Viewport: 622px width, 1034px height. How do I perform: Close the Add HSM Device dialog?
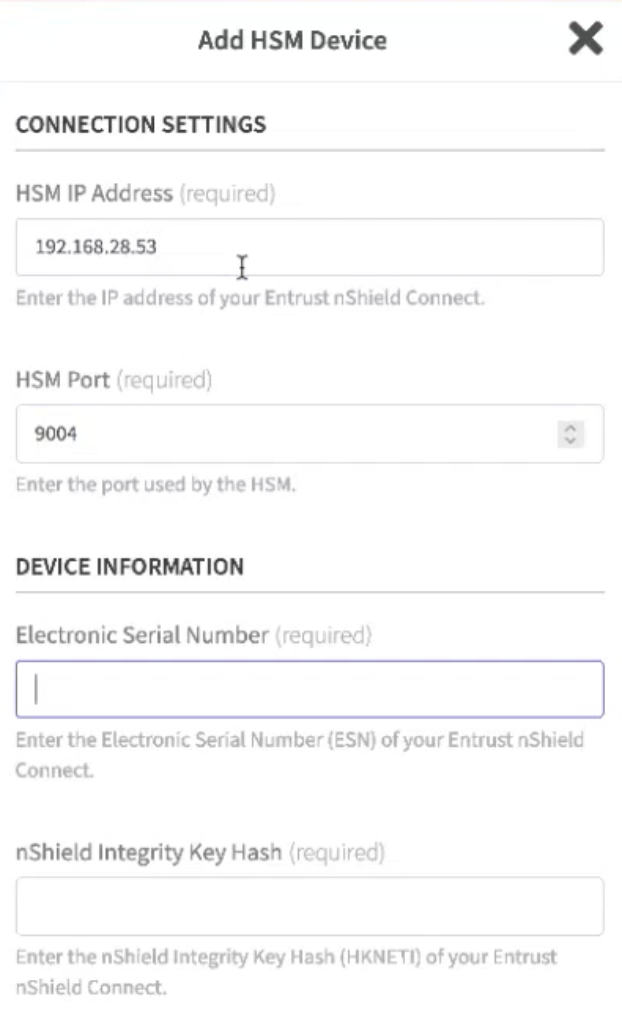click(585, 40)
